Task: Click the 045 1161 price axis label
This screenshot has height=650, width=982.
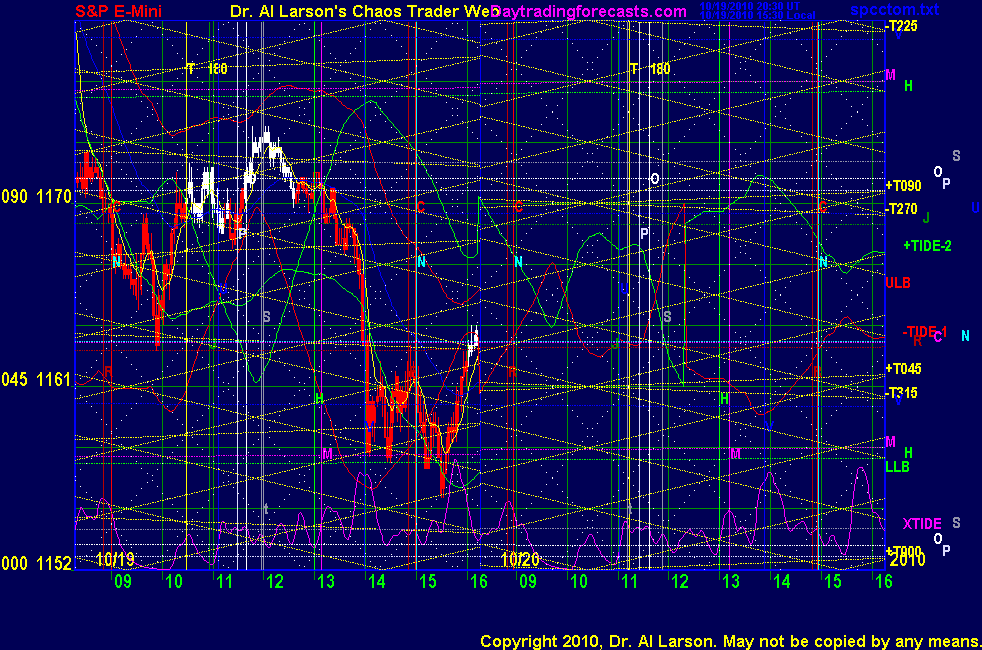Action: [36, 379]
